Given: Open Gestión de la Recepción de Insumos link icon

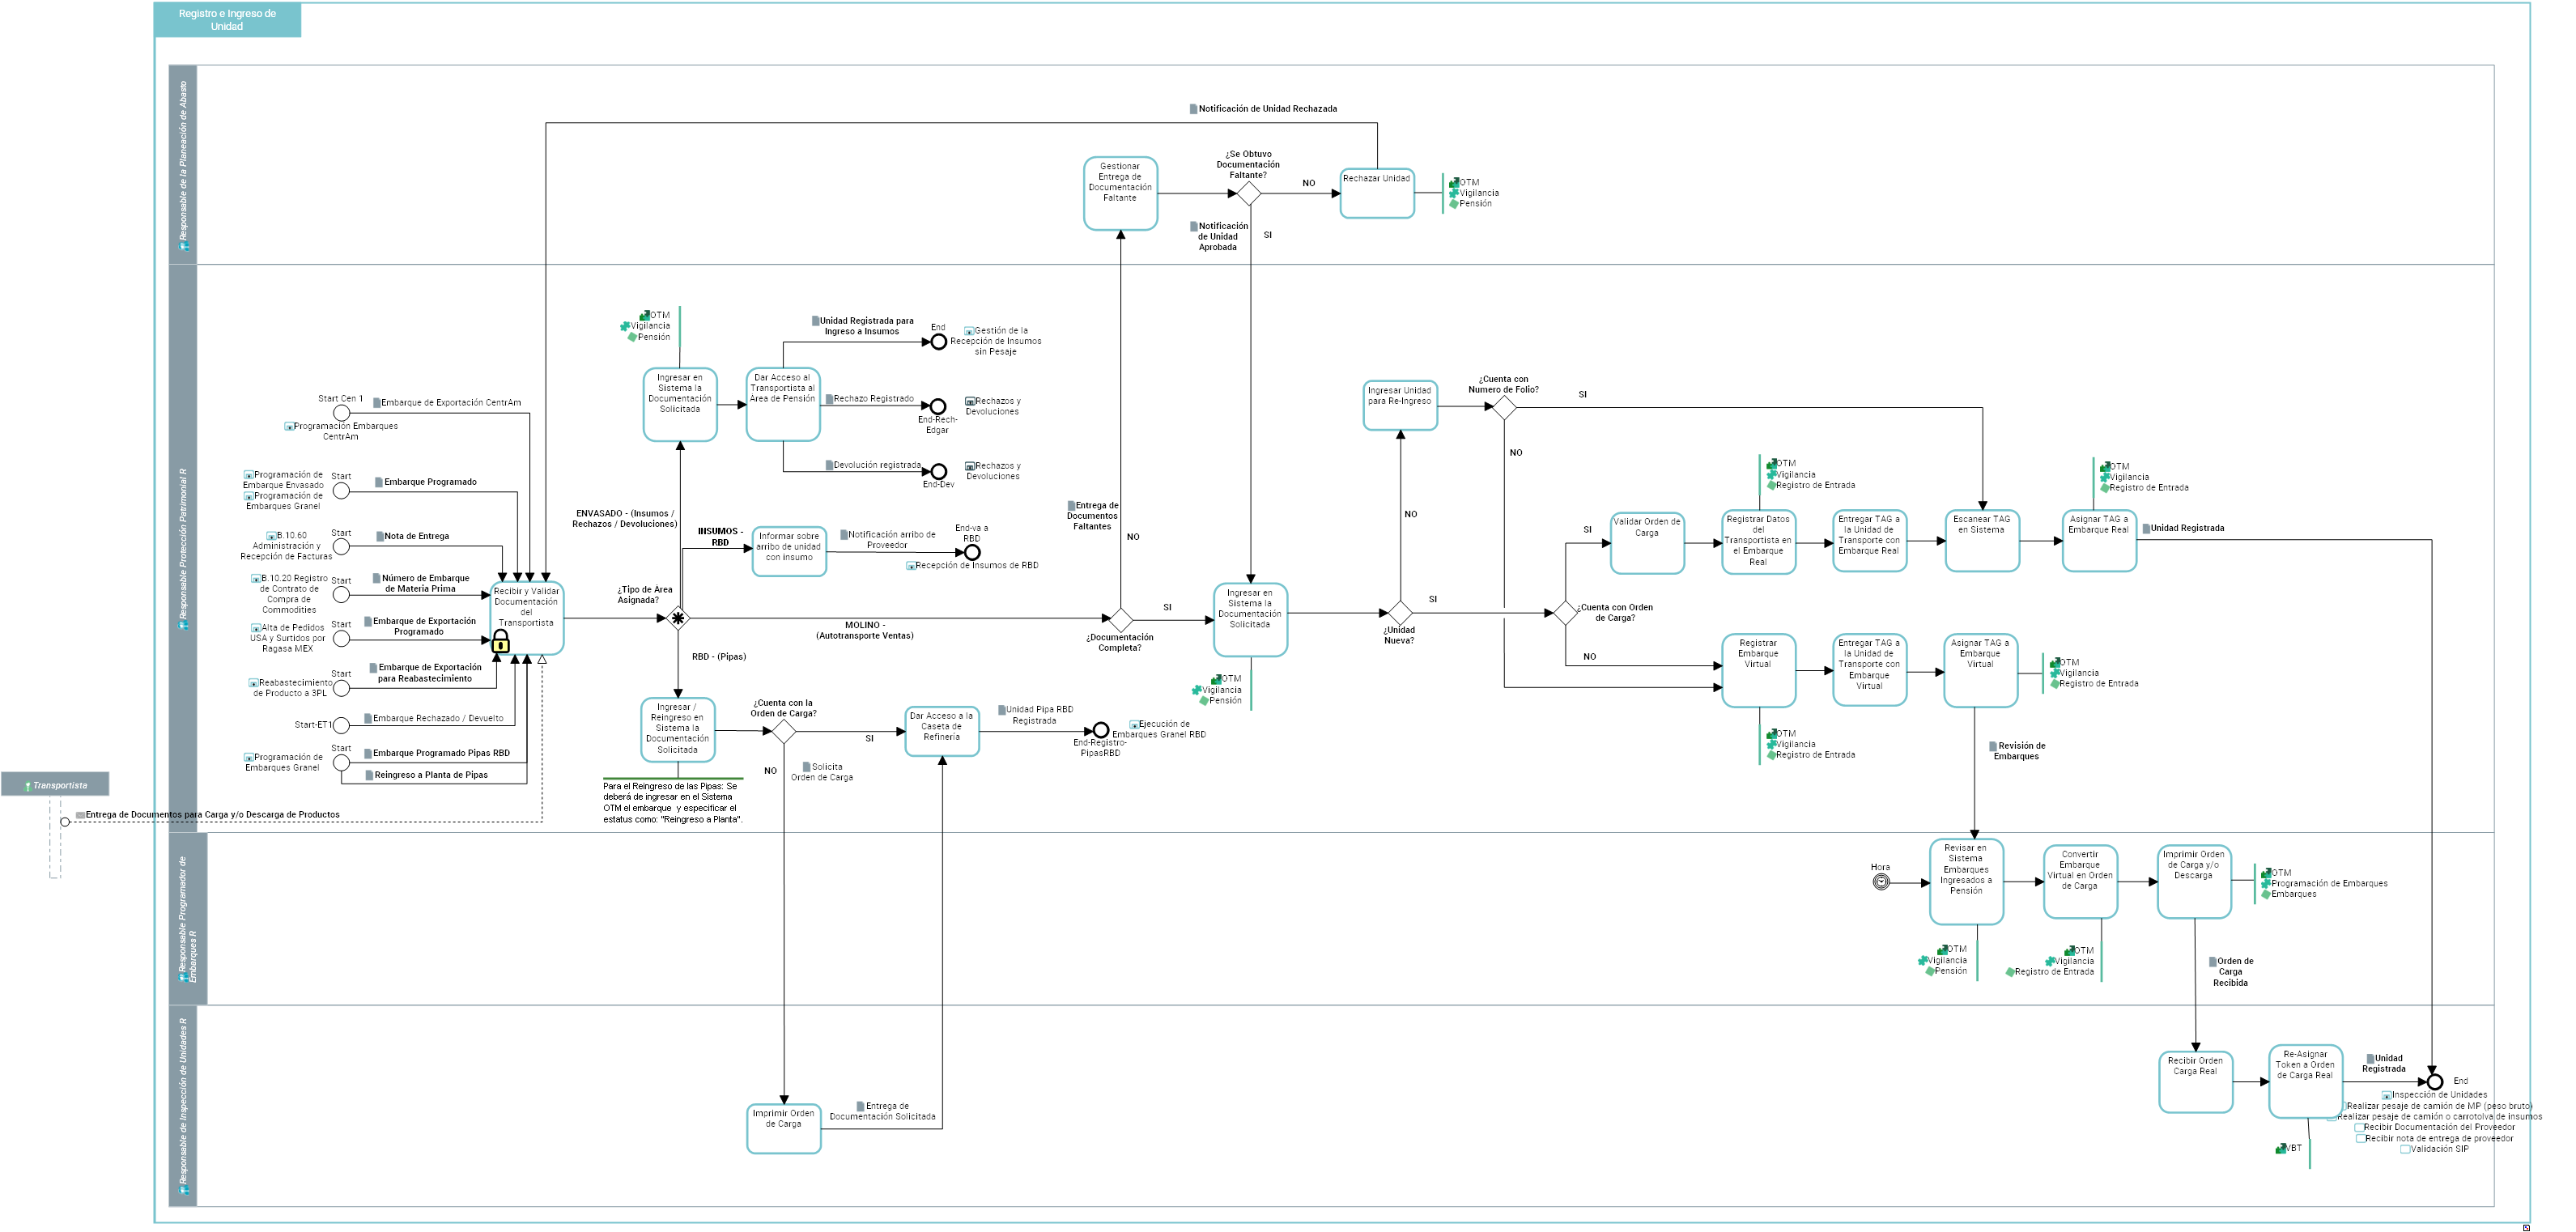Looking at the screenshot, I should click(x=969, y=331).
